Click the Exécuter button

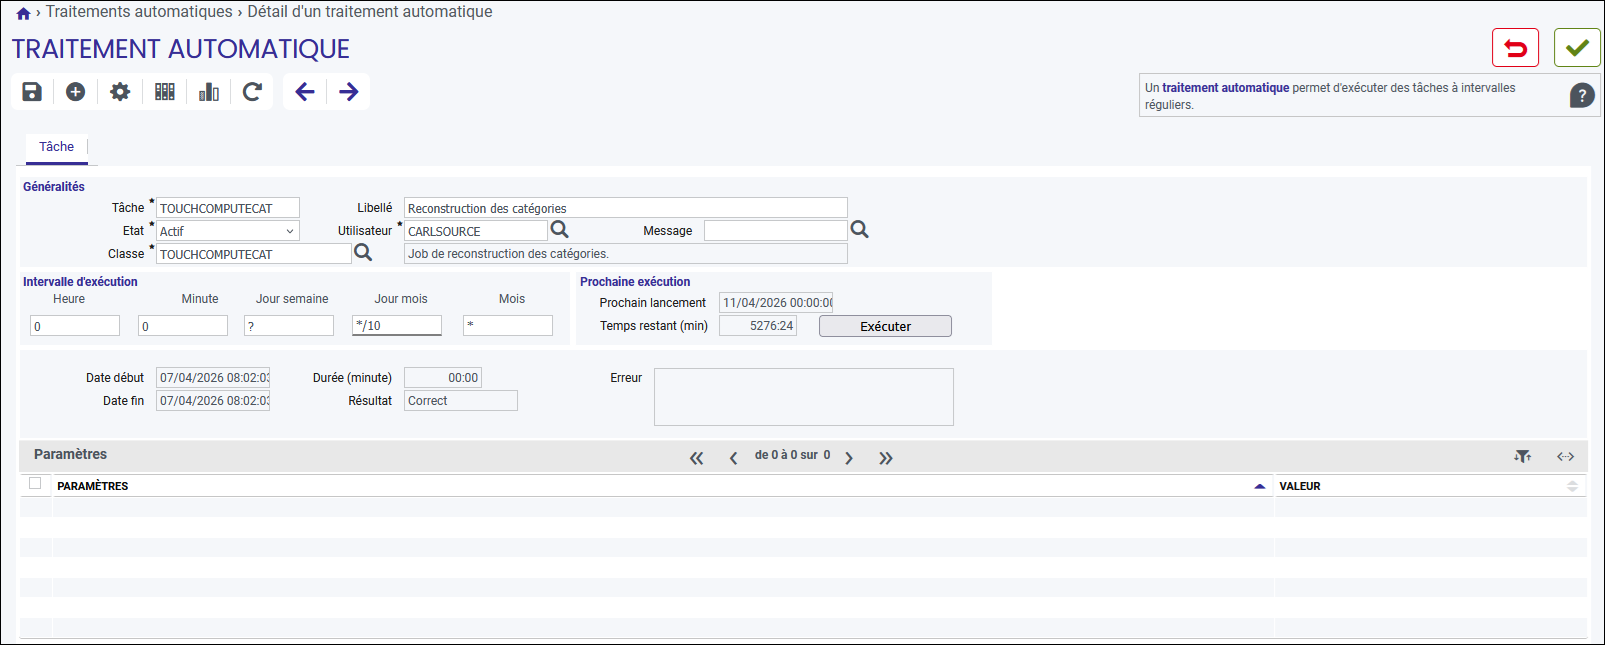(x=885, y=326)
